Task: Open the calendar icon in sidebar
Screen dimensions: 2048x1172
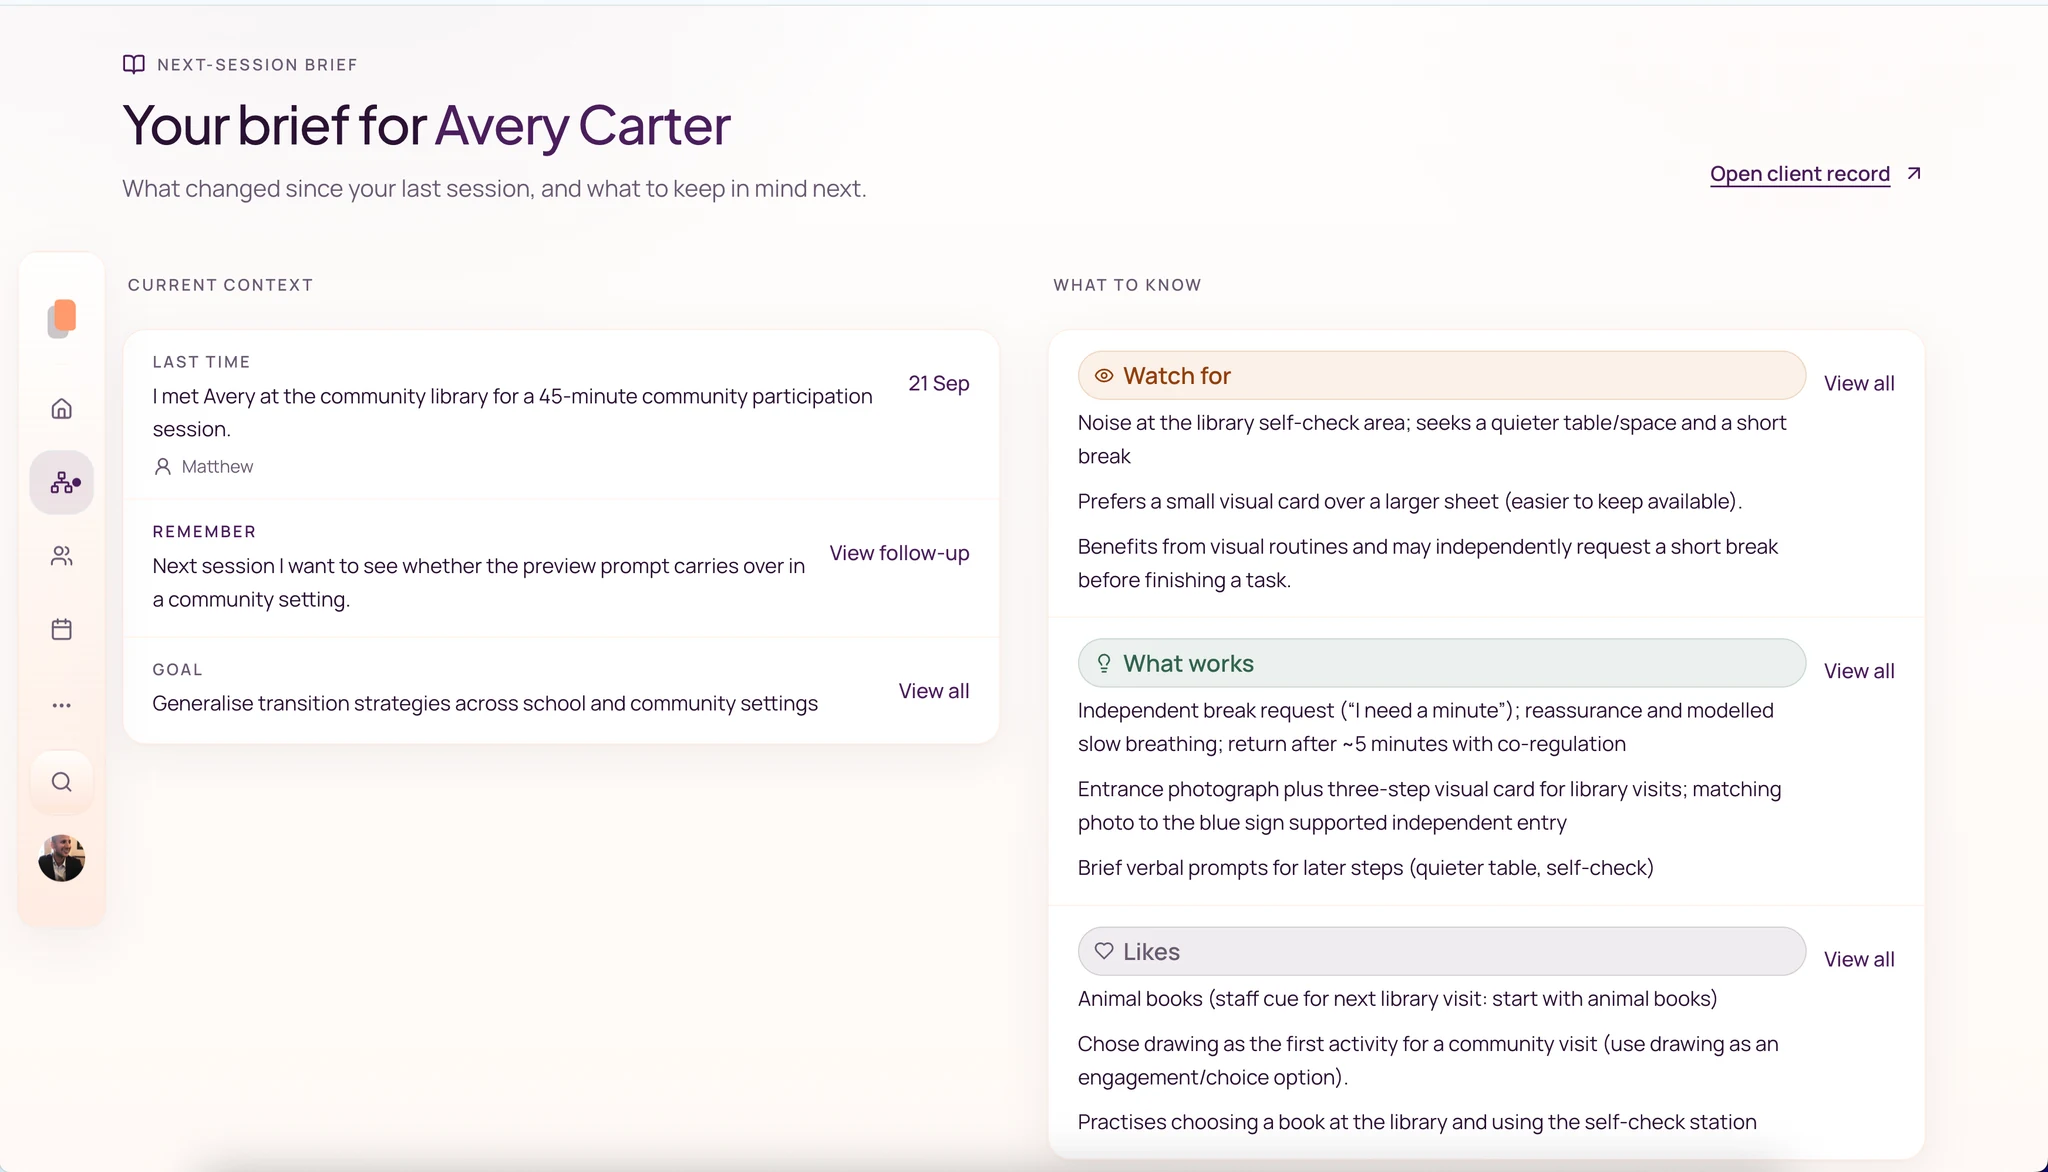Action: (x=62, y=629)
